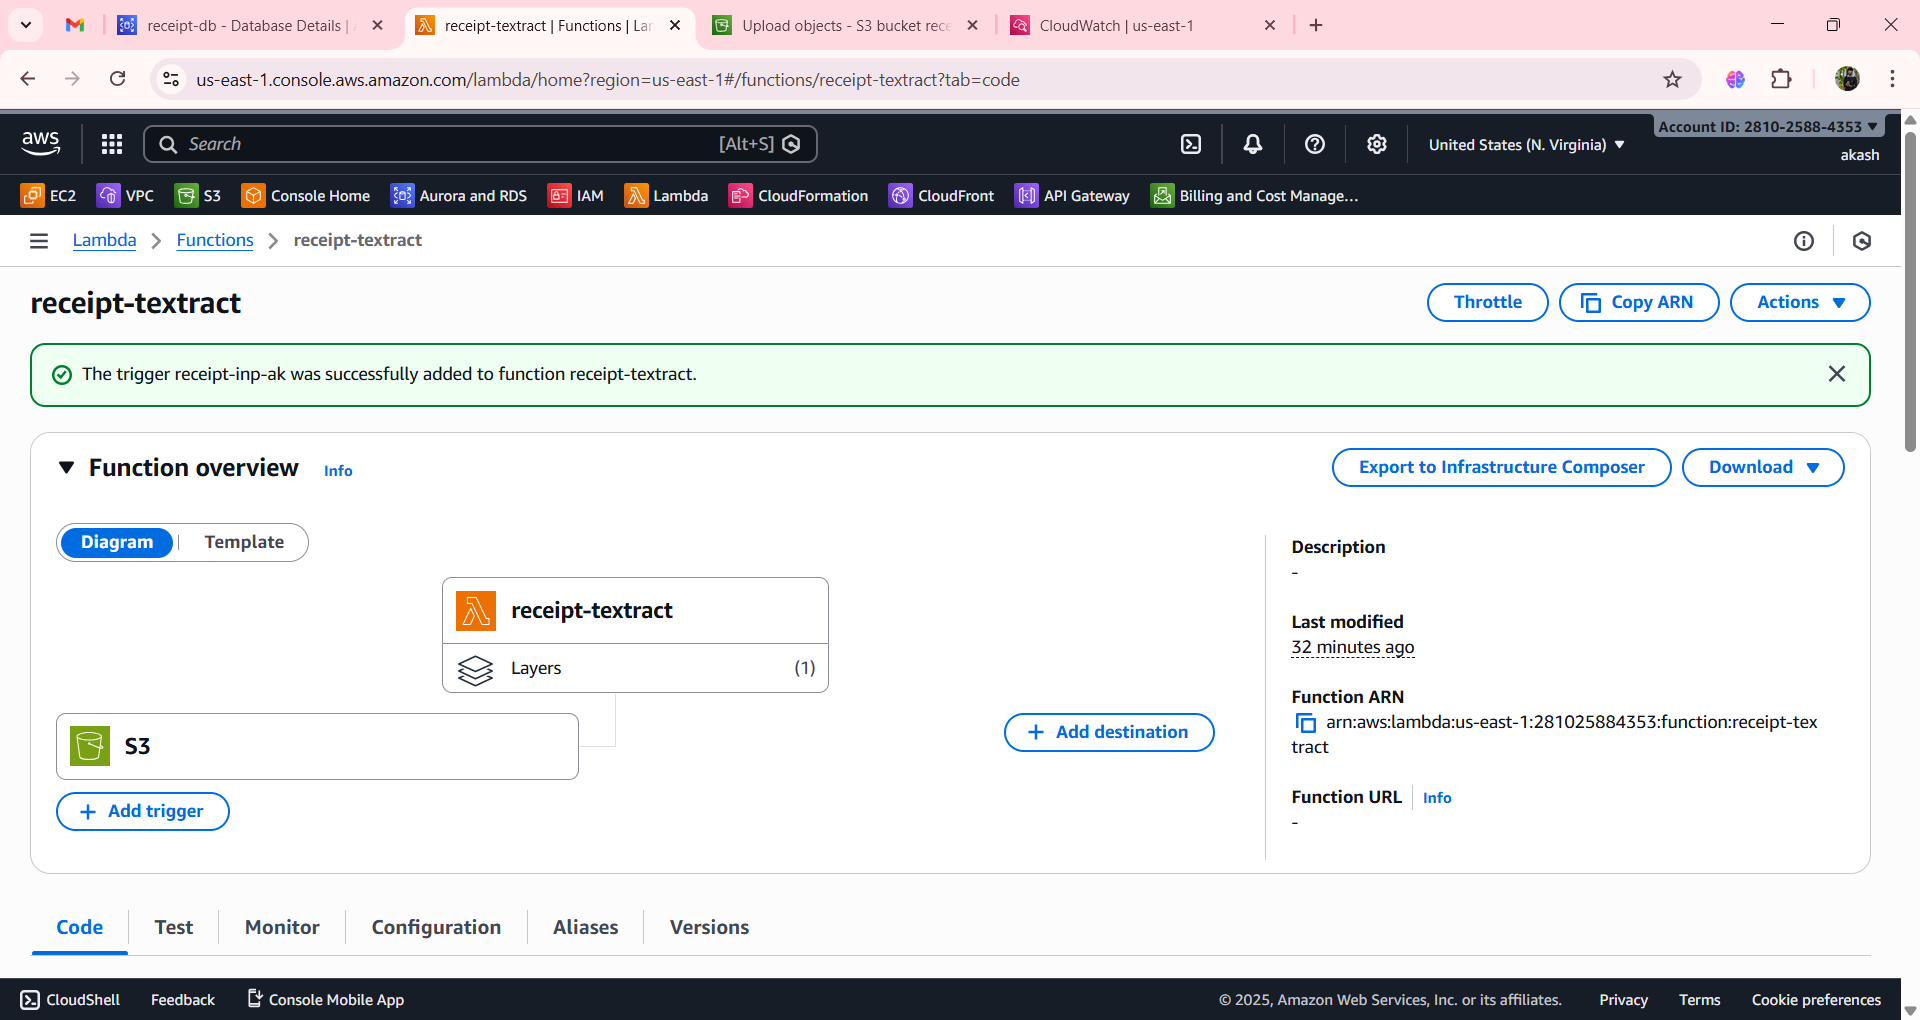Dismiss the trigger success notification
Viewport: 1920px width, 1020px height.
(1837, 374)
